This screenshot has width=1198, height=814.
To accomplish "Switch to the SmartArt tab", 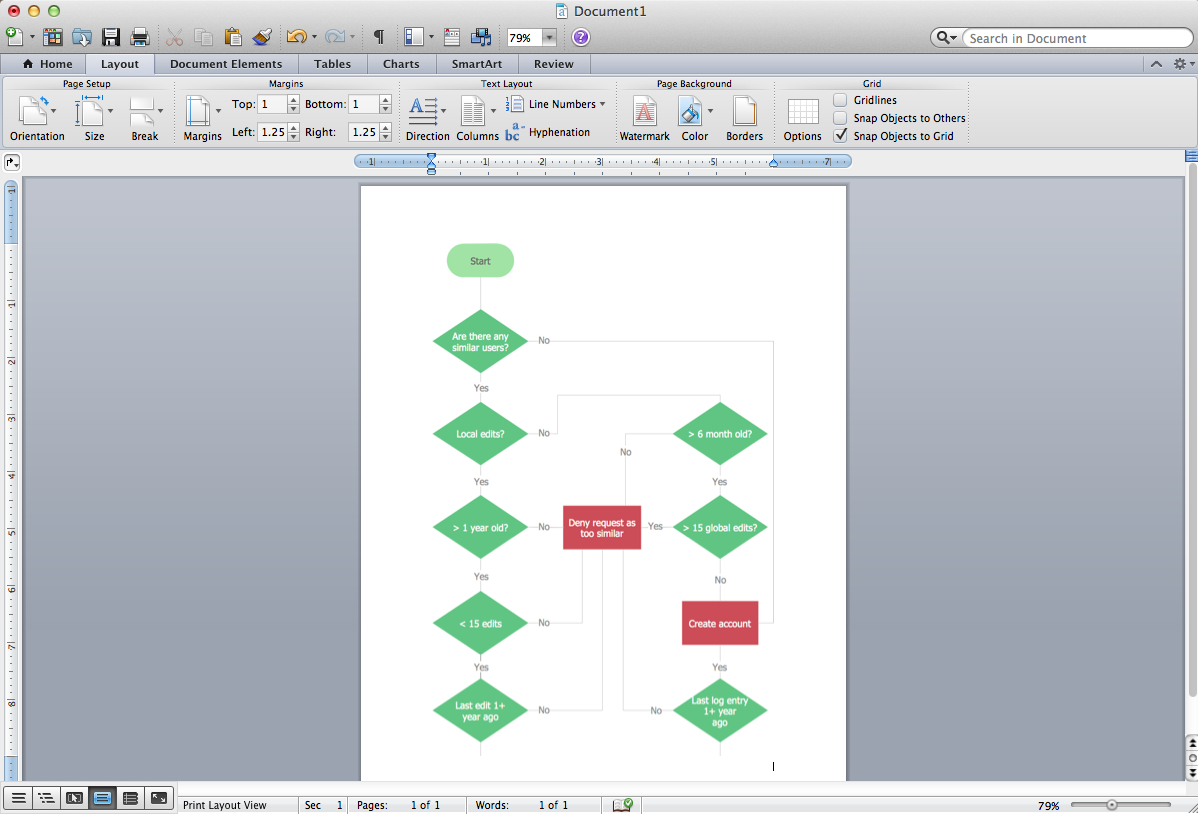I will point(477,64).
